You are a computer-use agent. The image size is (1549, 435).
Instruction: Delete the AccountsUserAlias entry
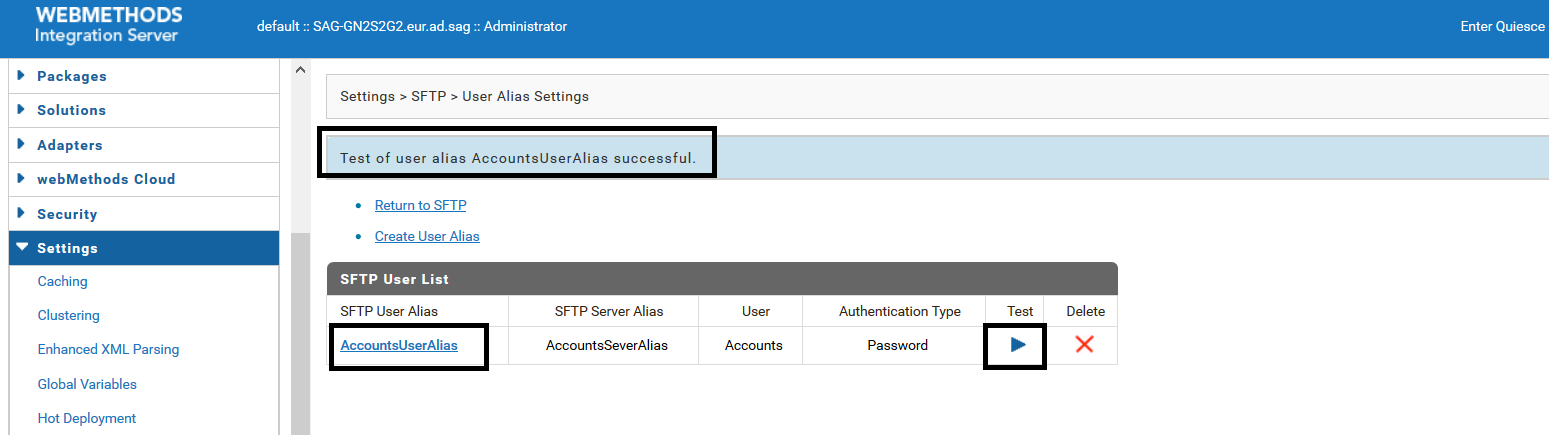[x=1084, y=345]
